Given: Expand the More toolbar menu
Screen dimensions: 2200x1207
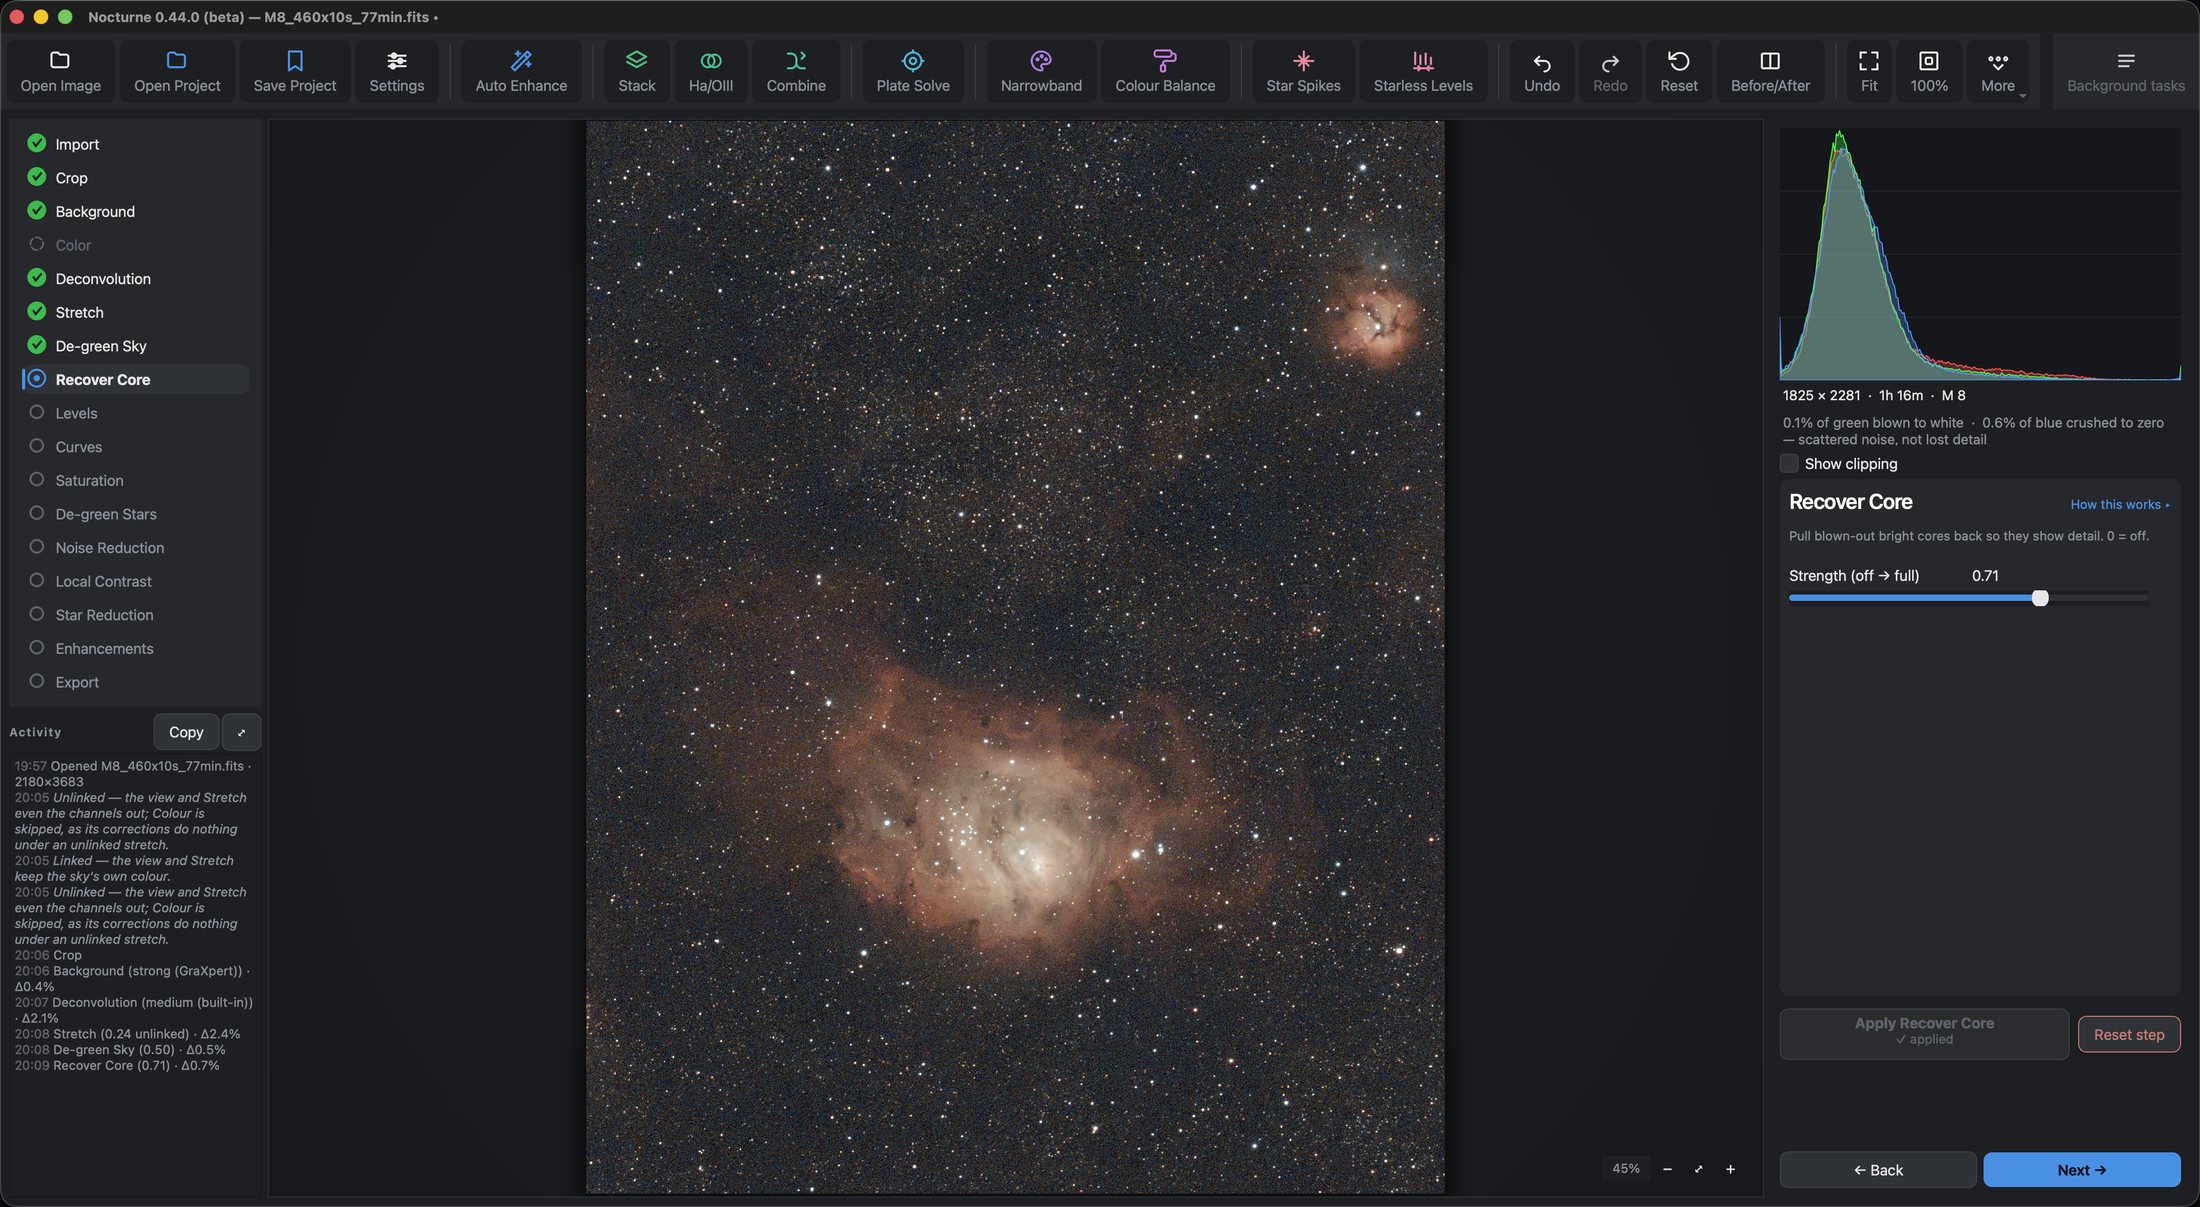Looking at the screenshot, I should click(x=1998, y=71).
